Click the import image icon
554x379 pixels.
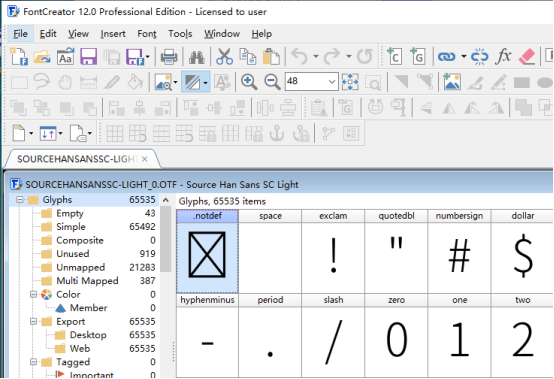tap(452, 82)
